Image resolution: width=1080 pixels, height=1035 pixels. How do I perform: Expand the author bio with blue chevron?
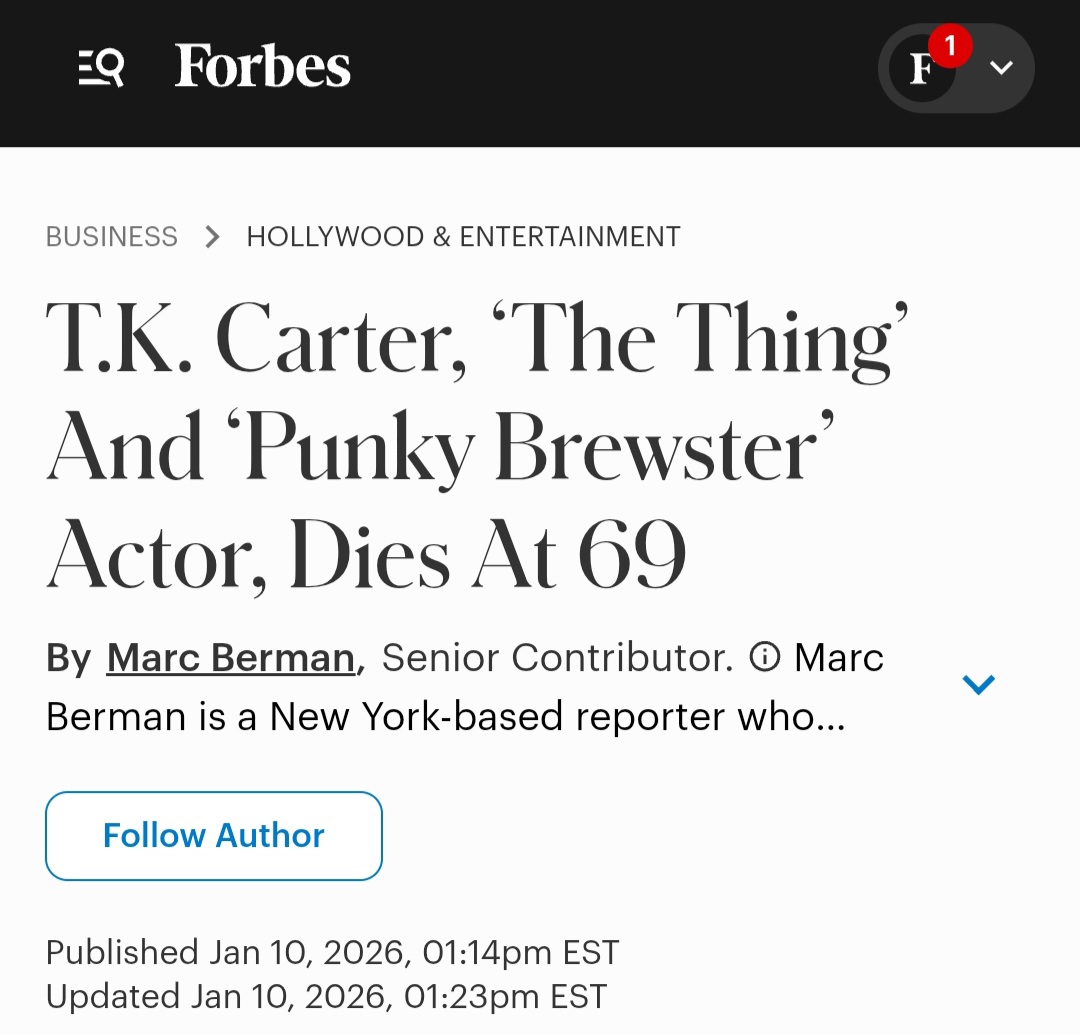coord(978,685)
